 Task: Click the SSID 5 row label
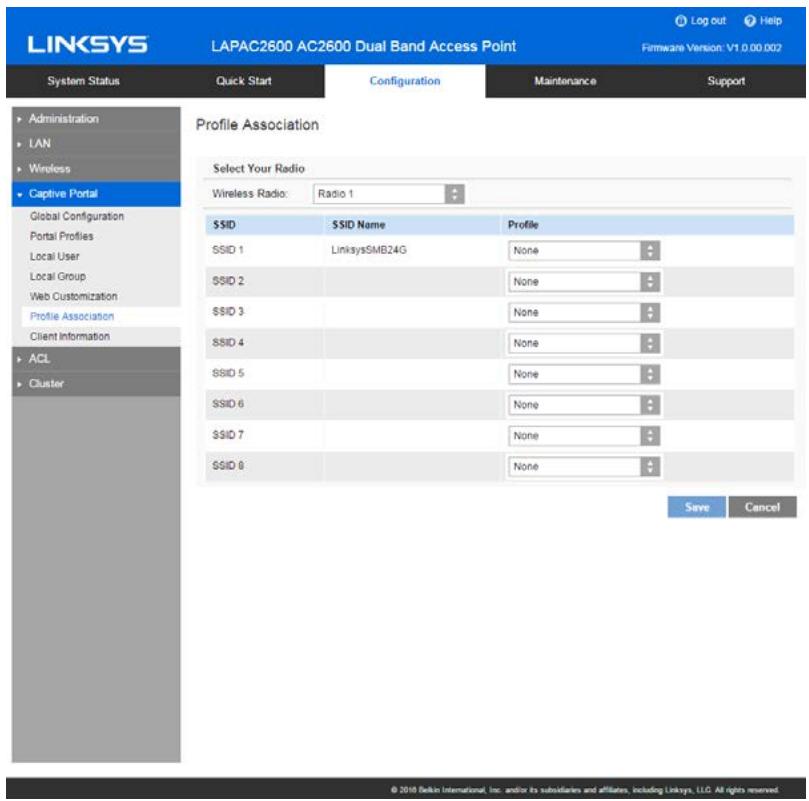point(228,373)
